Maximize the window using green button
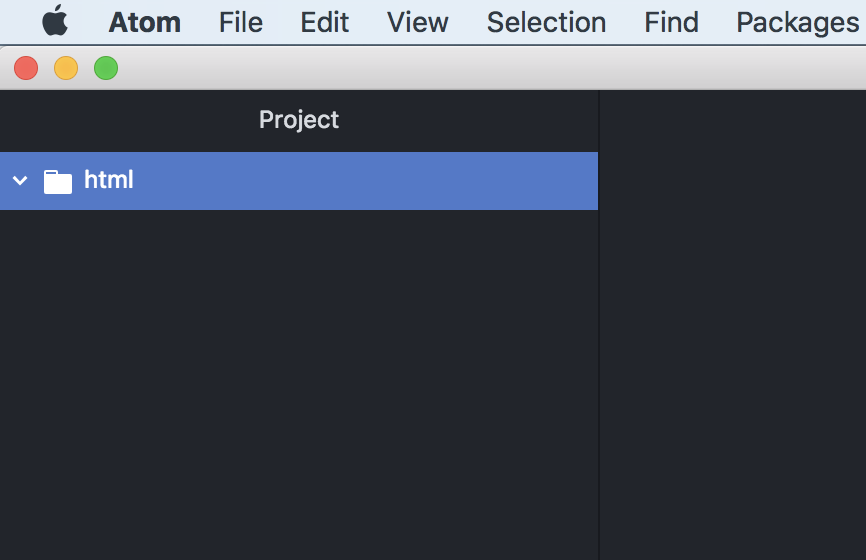 coord(106,68)
